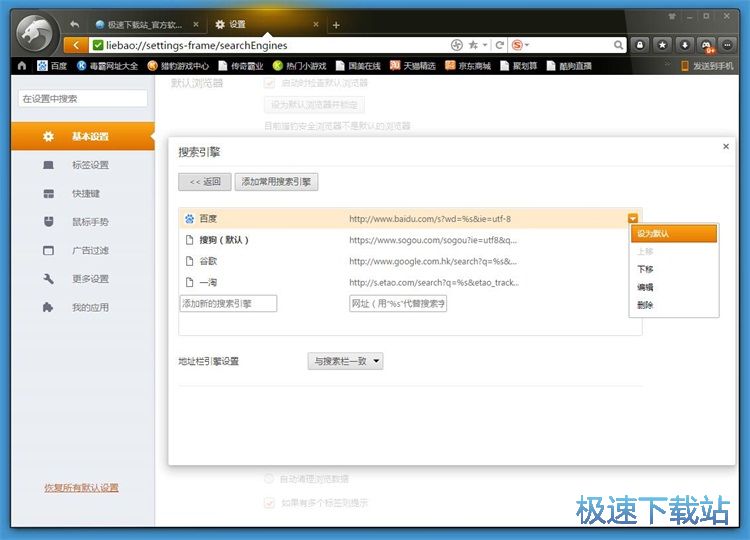Click the << 返回 button
750x540 pixels.
[x=205, y=182]
